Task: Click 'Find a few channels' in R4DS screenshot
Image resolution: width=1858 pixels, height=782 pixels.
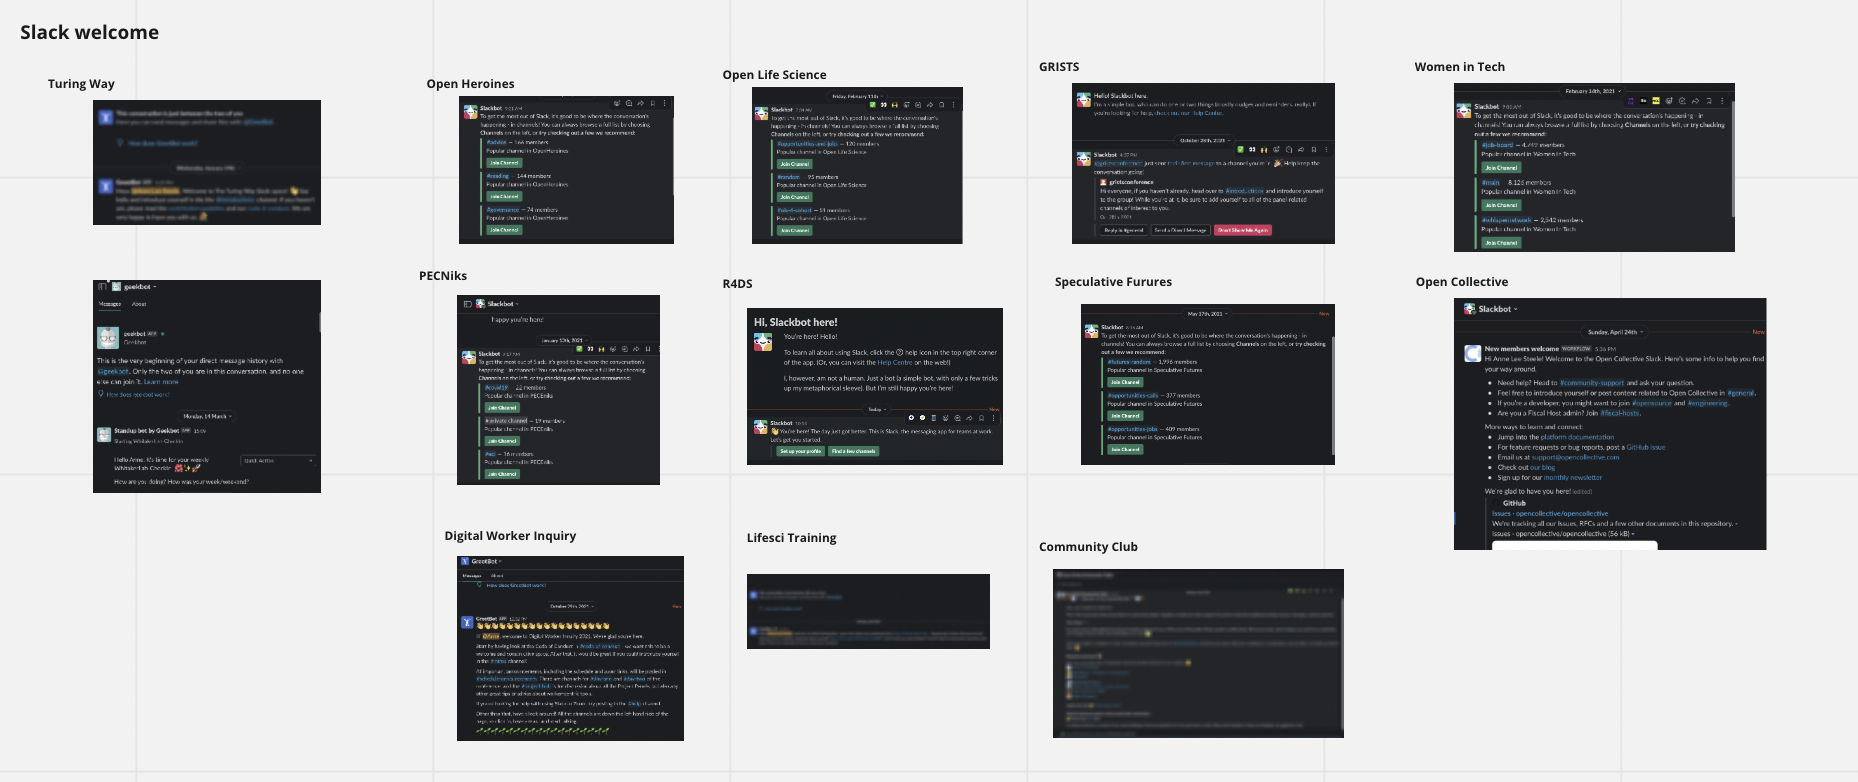Action: [x=854, y=451]
